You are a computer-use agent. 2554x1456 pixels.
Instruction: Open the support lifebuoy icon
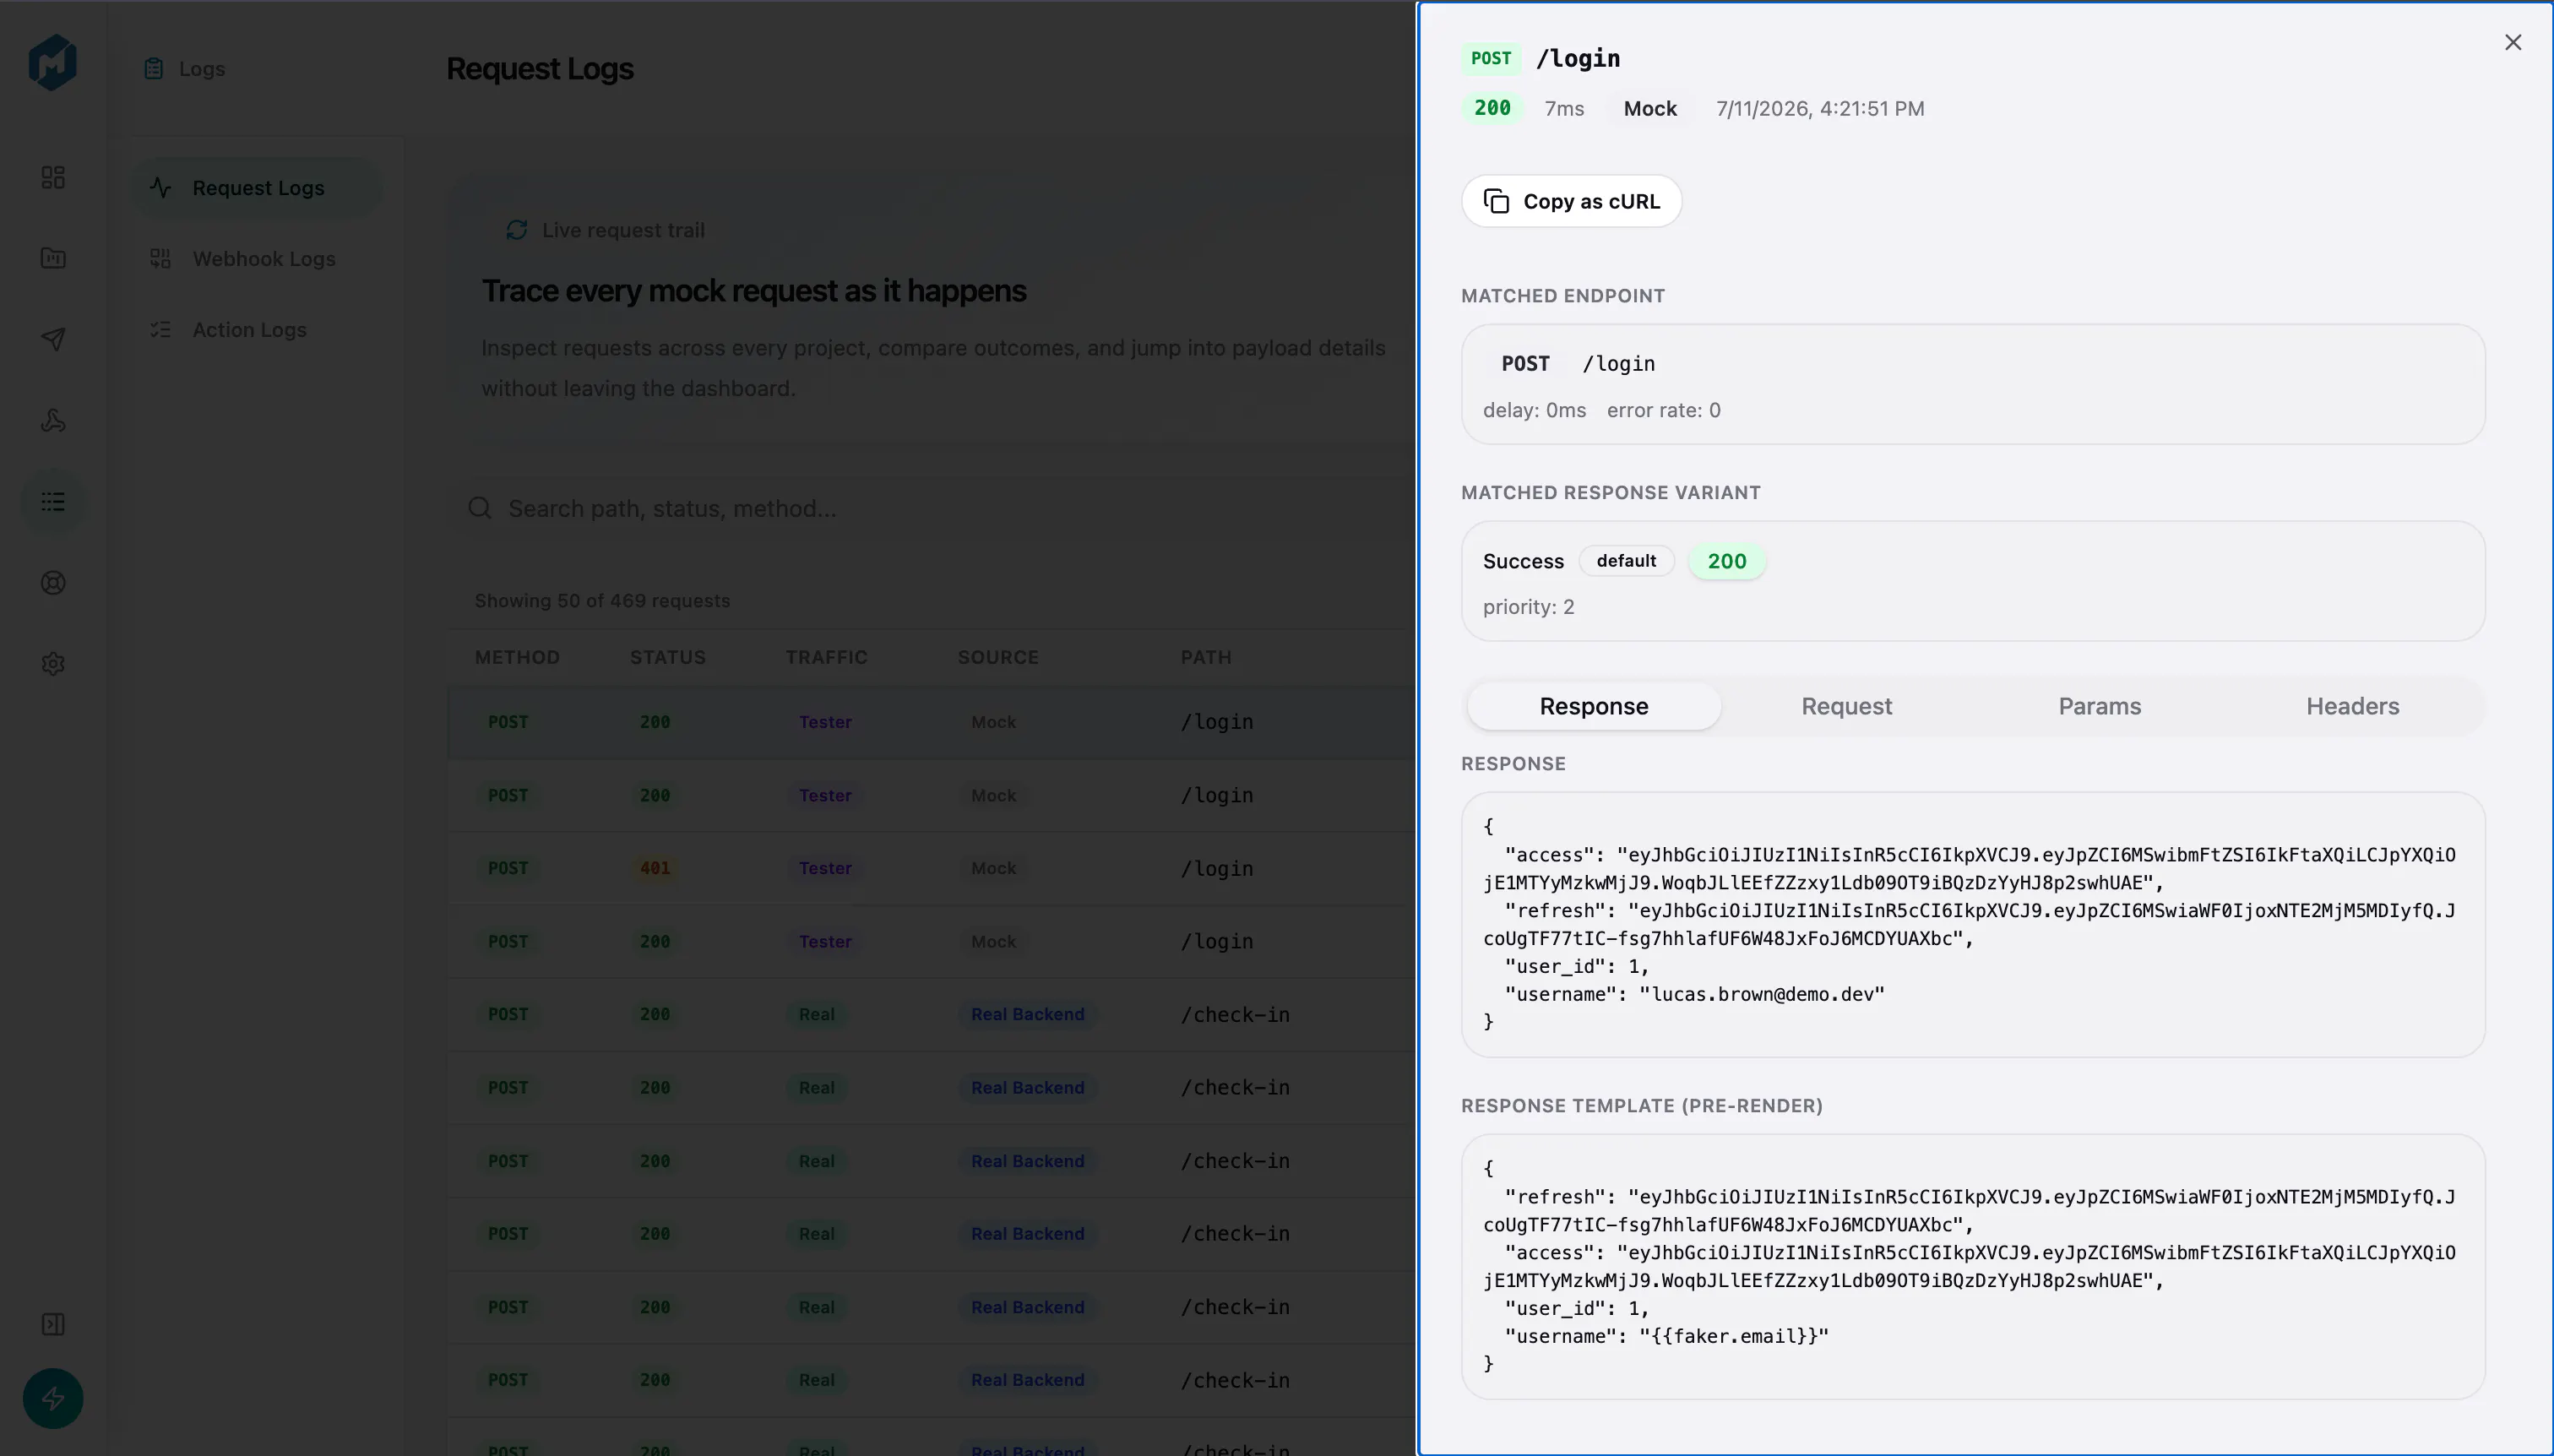point(53,583)
